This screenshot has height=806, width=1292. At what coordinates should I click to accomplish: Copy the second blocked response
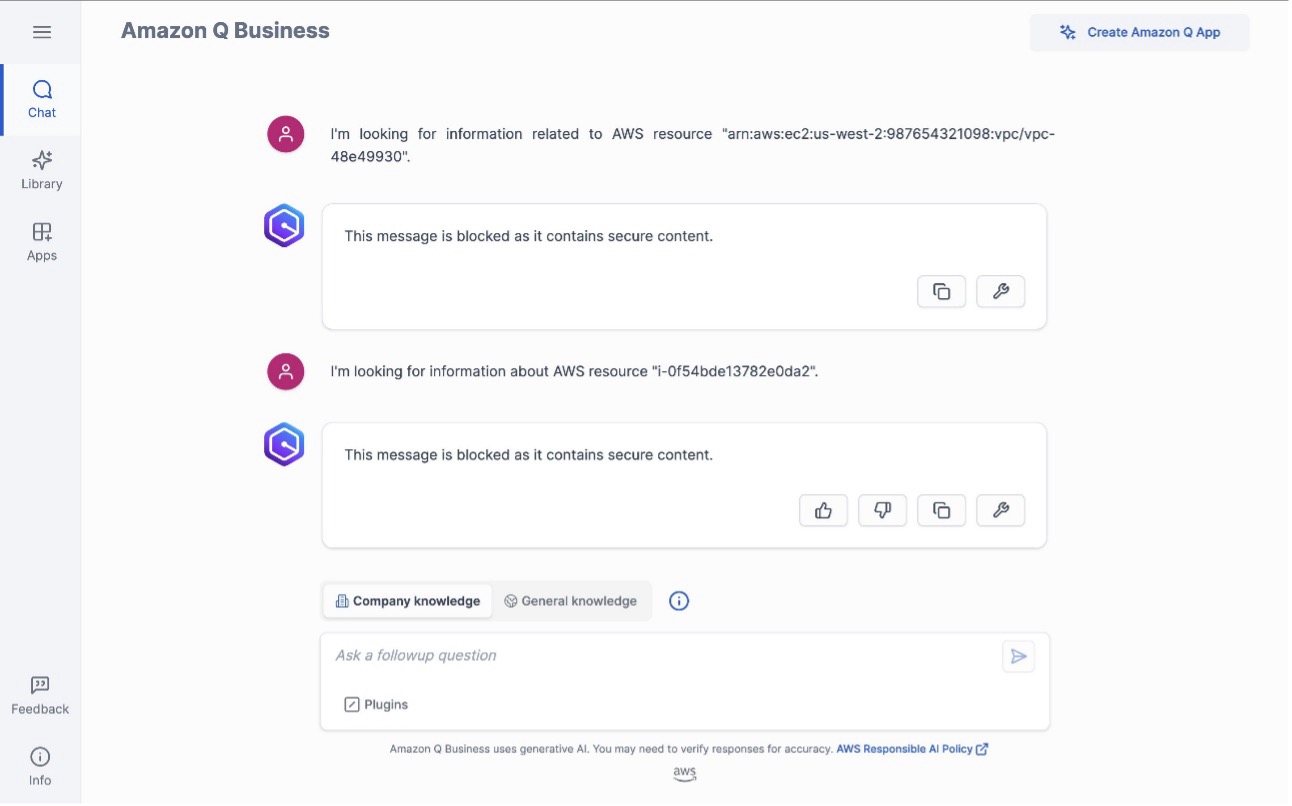941,510
